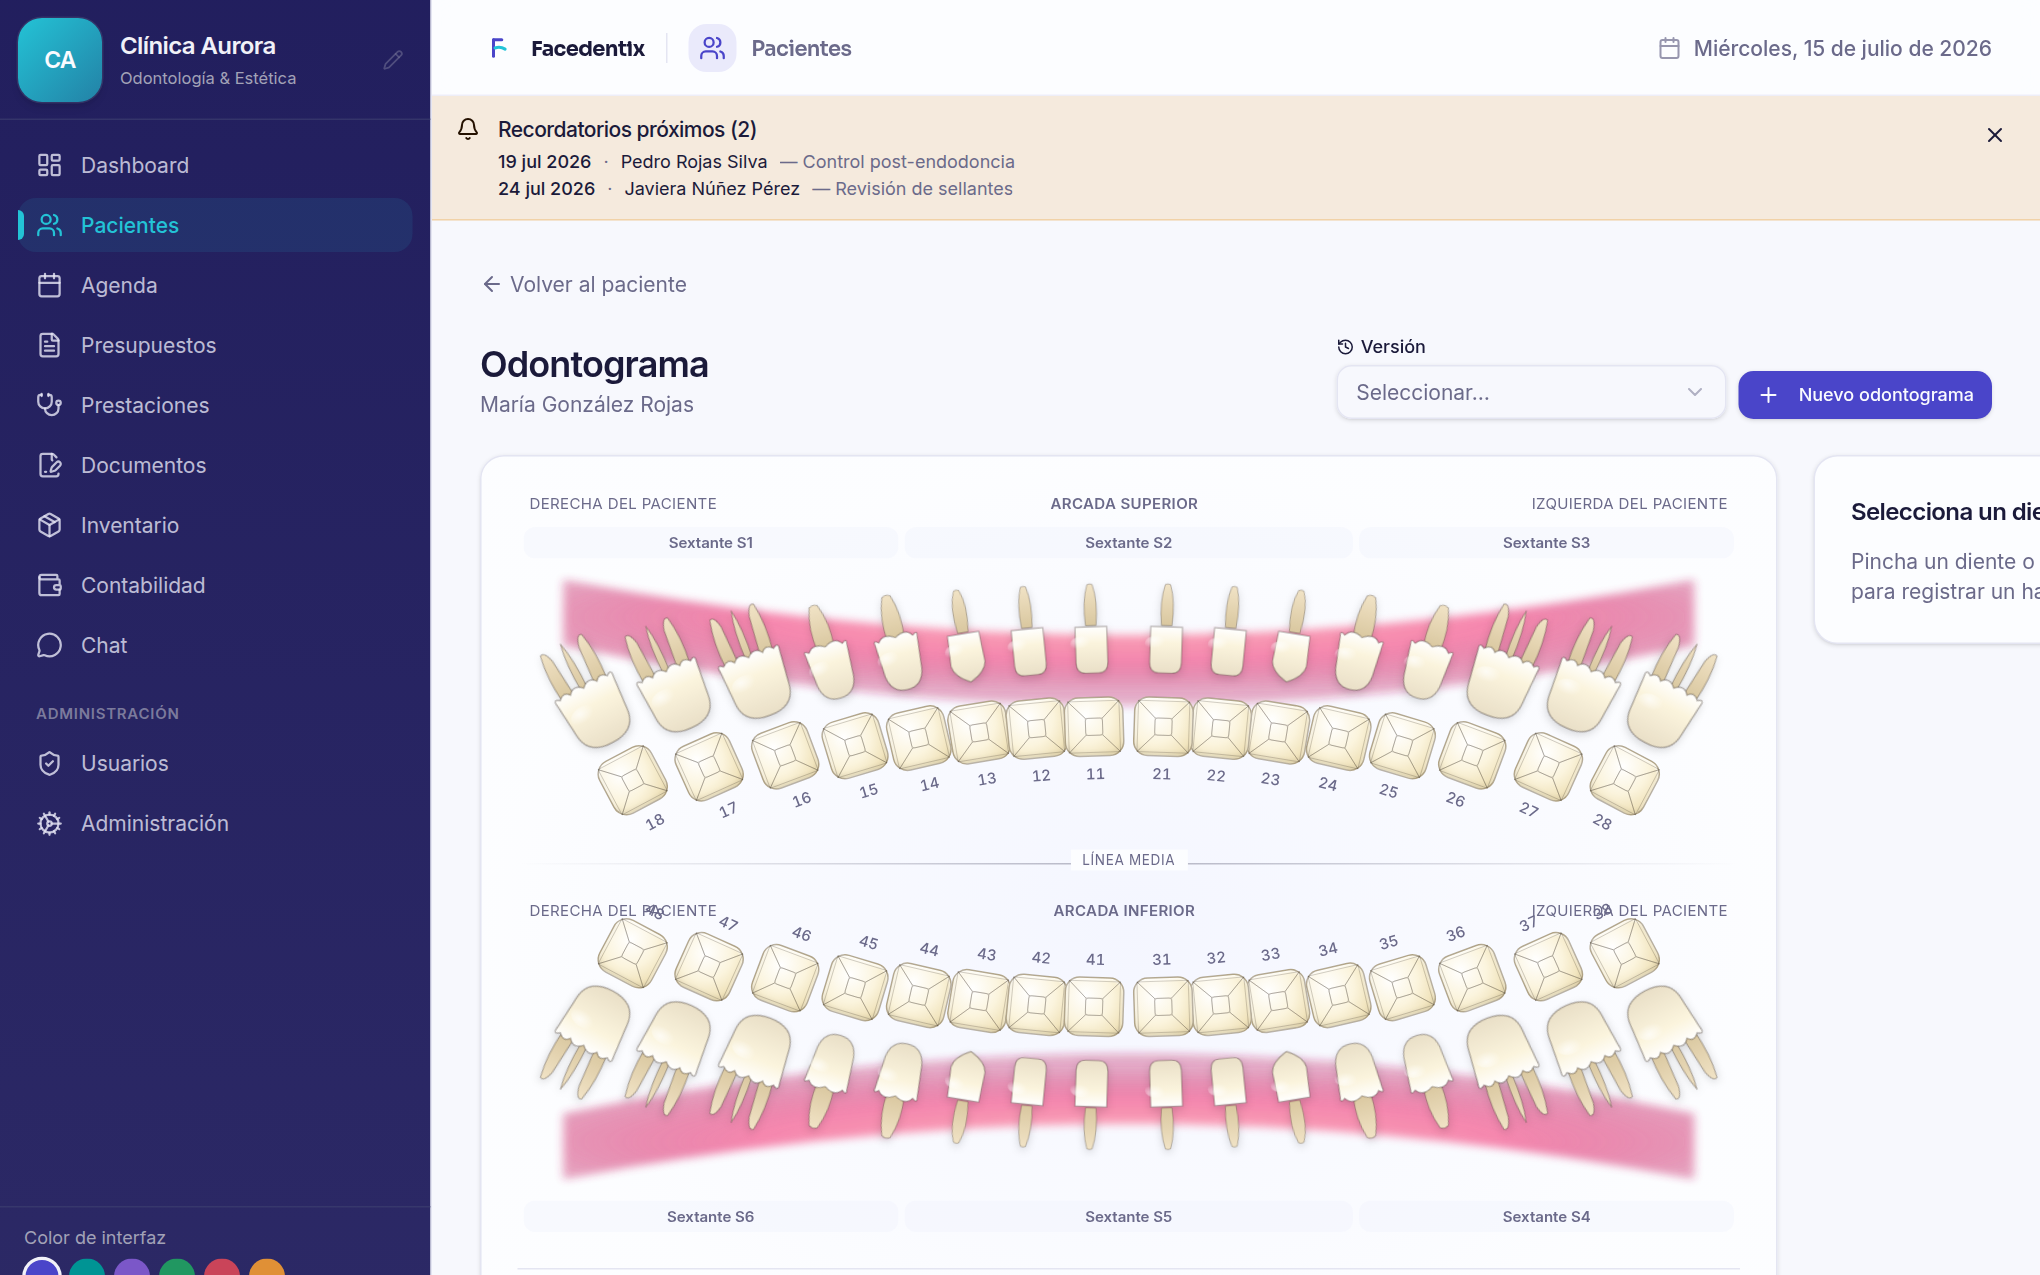Click the Prestaciones stethoscope icon
Screen dimensions: 2040x1275
(49, 405)
